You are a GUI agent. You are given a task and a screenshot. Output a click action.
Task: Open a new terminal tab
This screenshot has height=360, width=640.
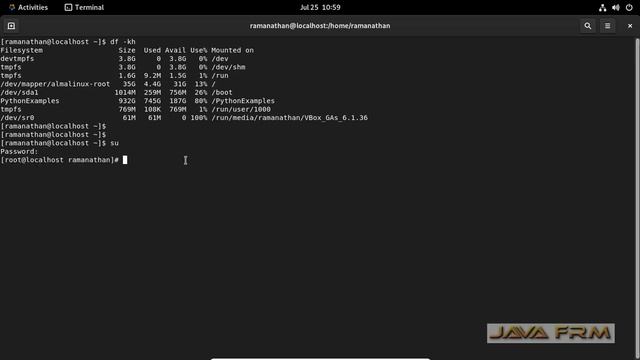(11, 26)
